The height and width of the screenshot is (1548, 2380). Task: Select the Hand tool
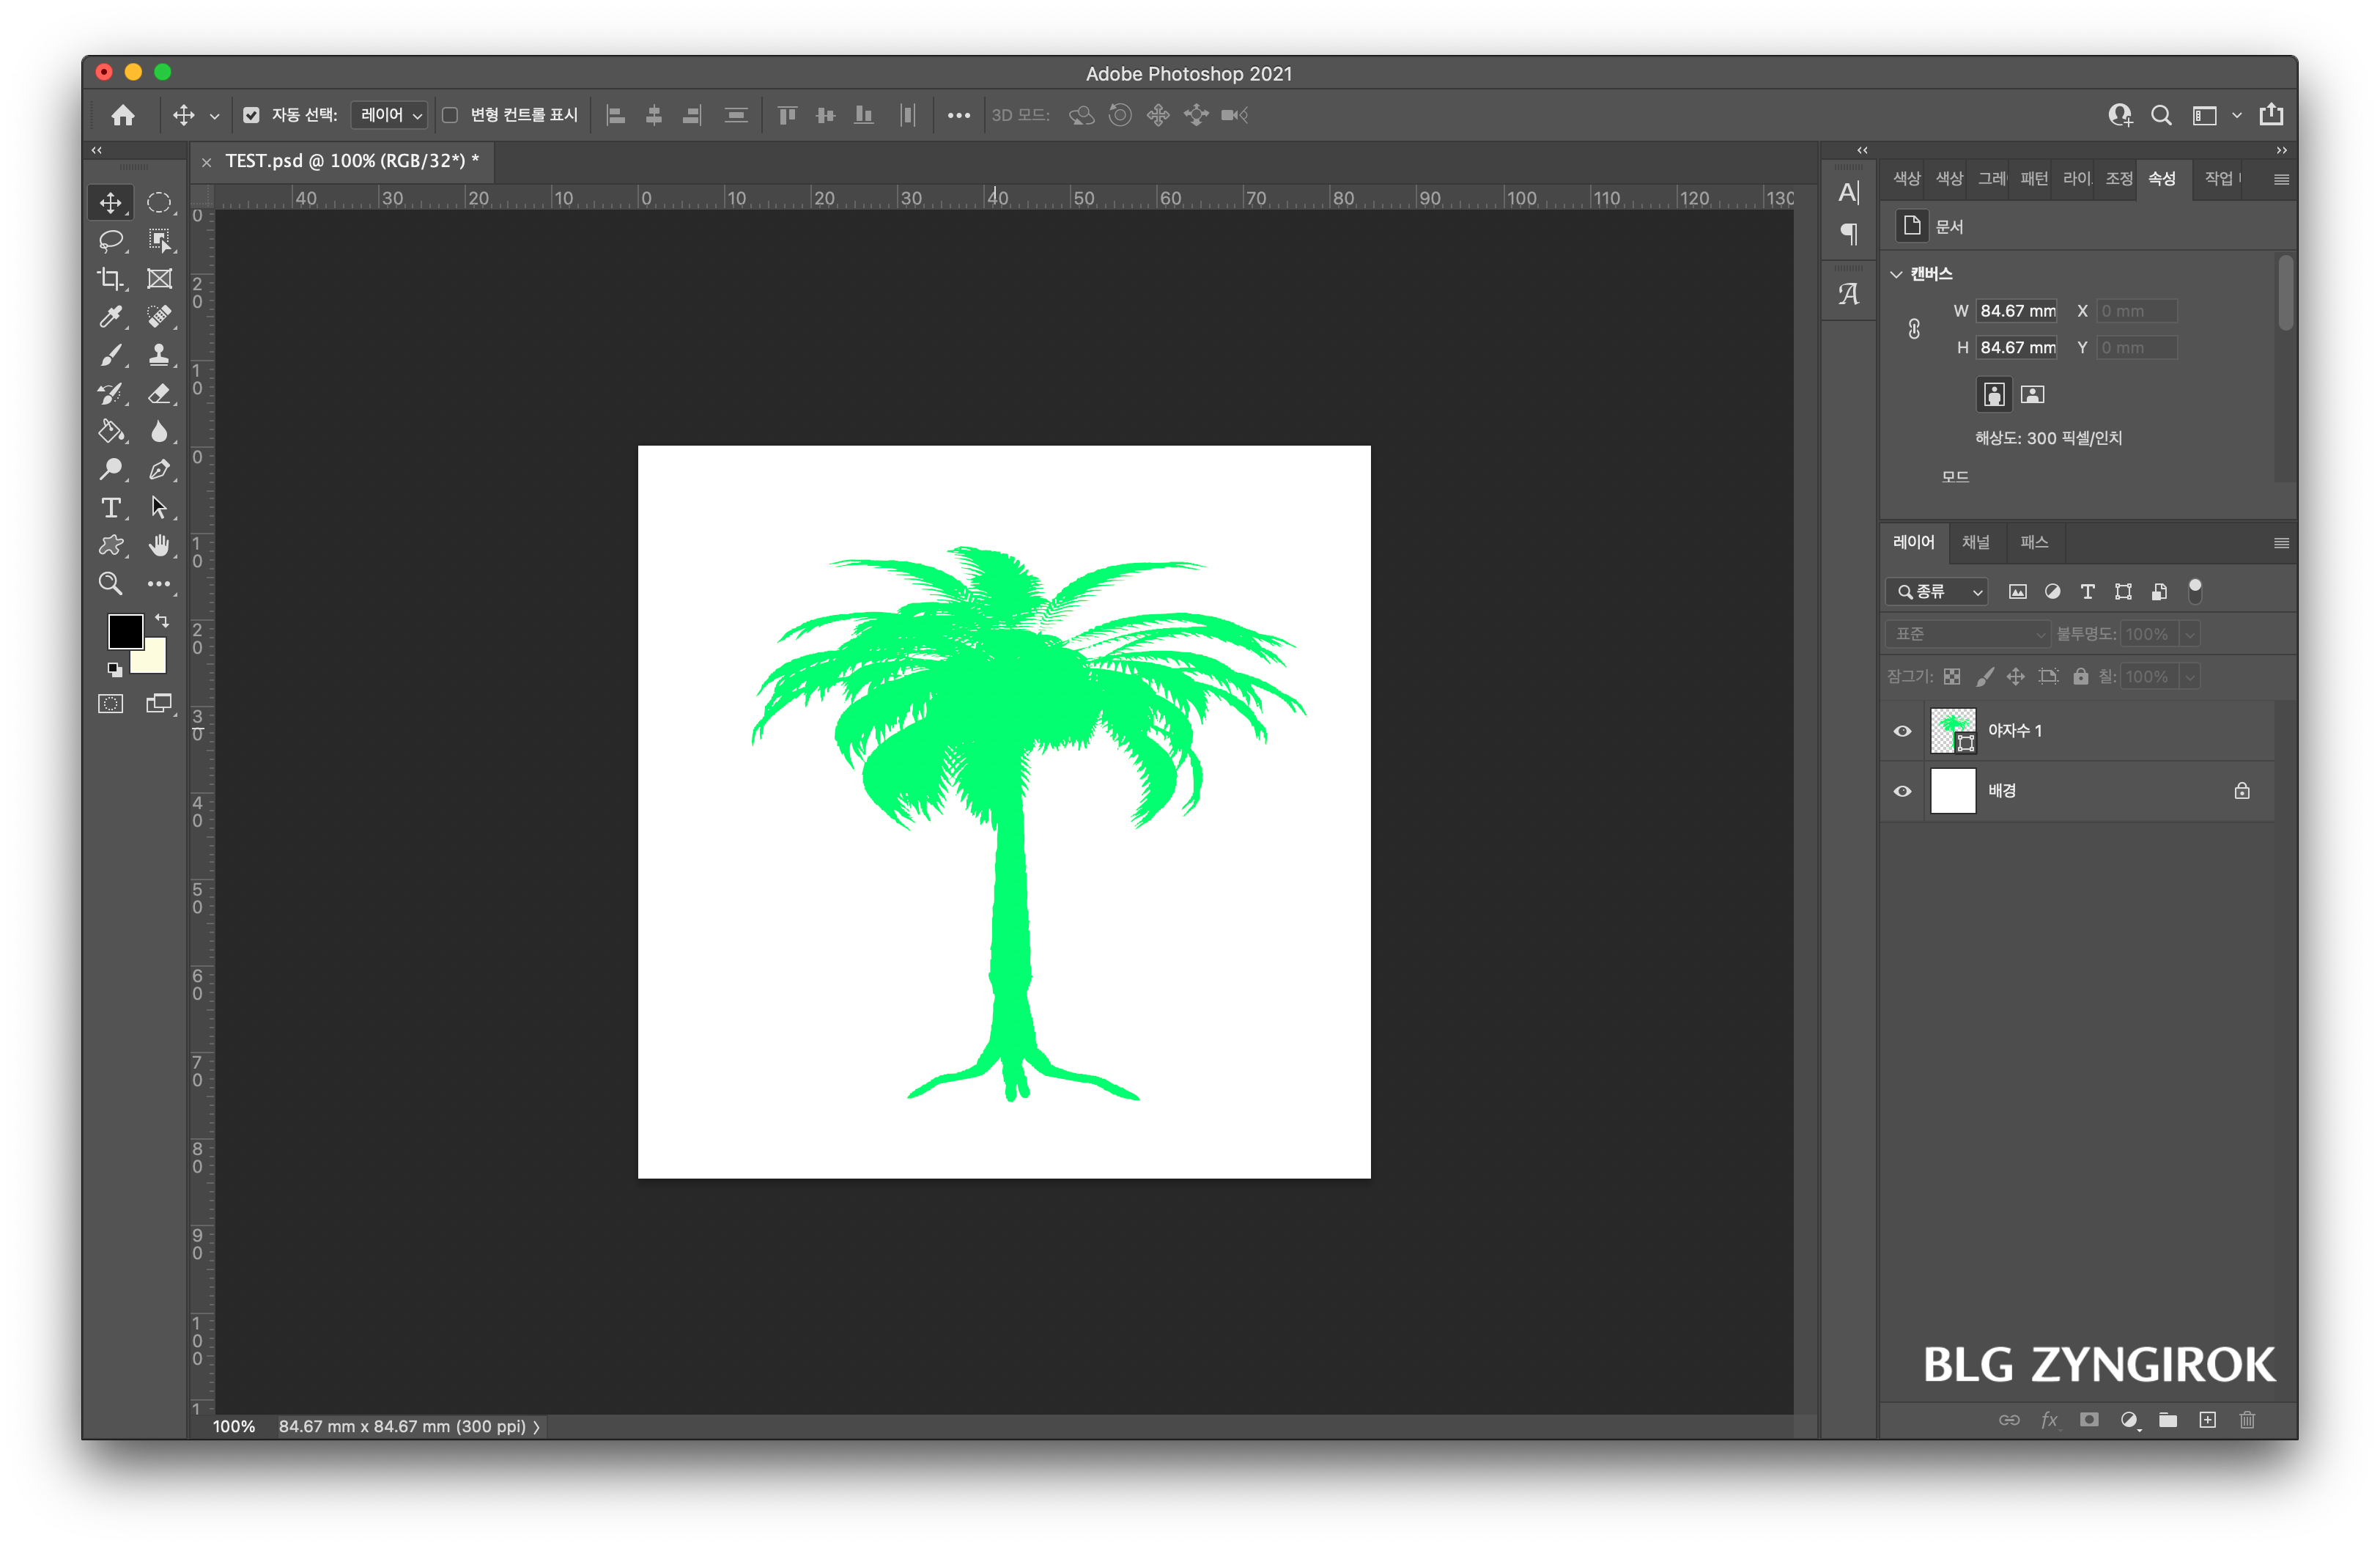click(x=159, y=546)
